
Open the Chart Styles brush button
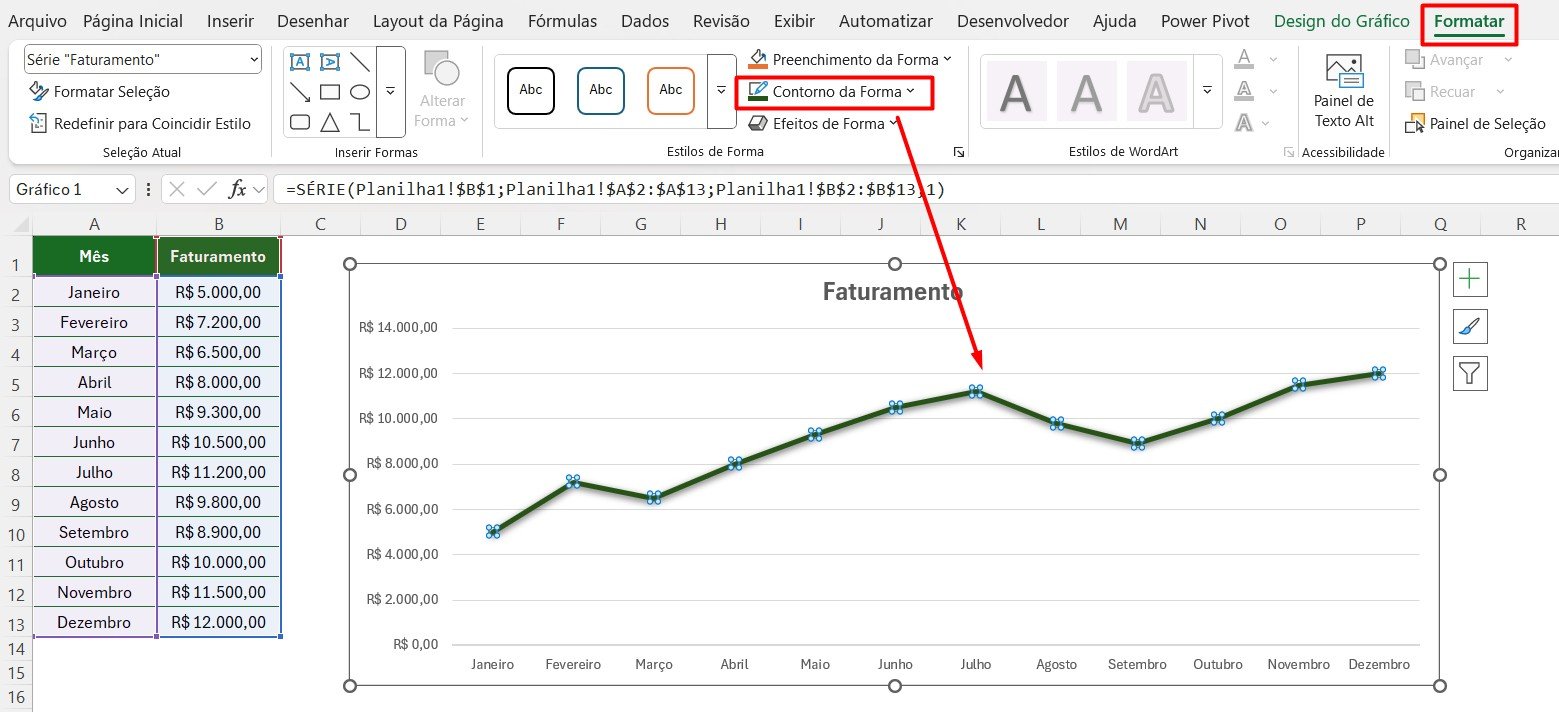(1470, 326)
